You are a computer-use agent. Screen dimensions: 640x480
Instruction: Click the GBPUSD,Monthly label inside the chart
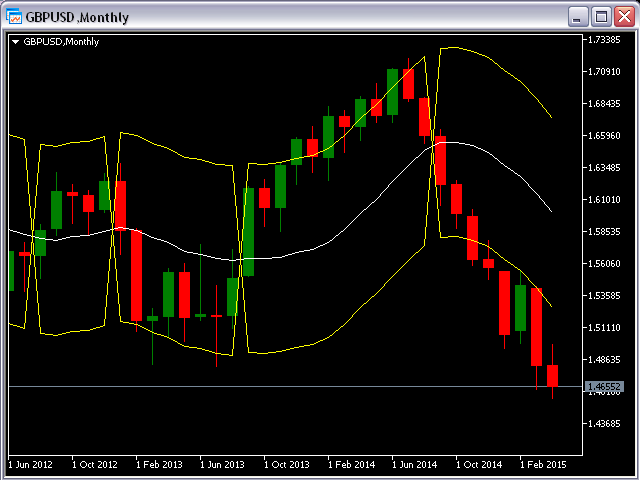[x=61, y=42]
